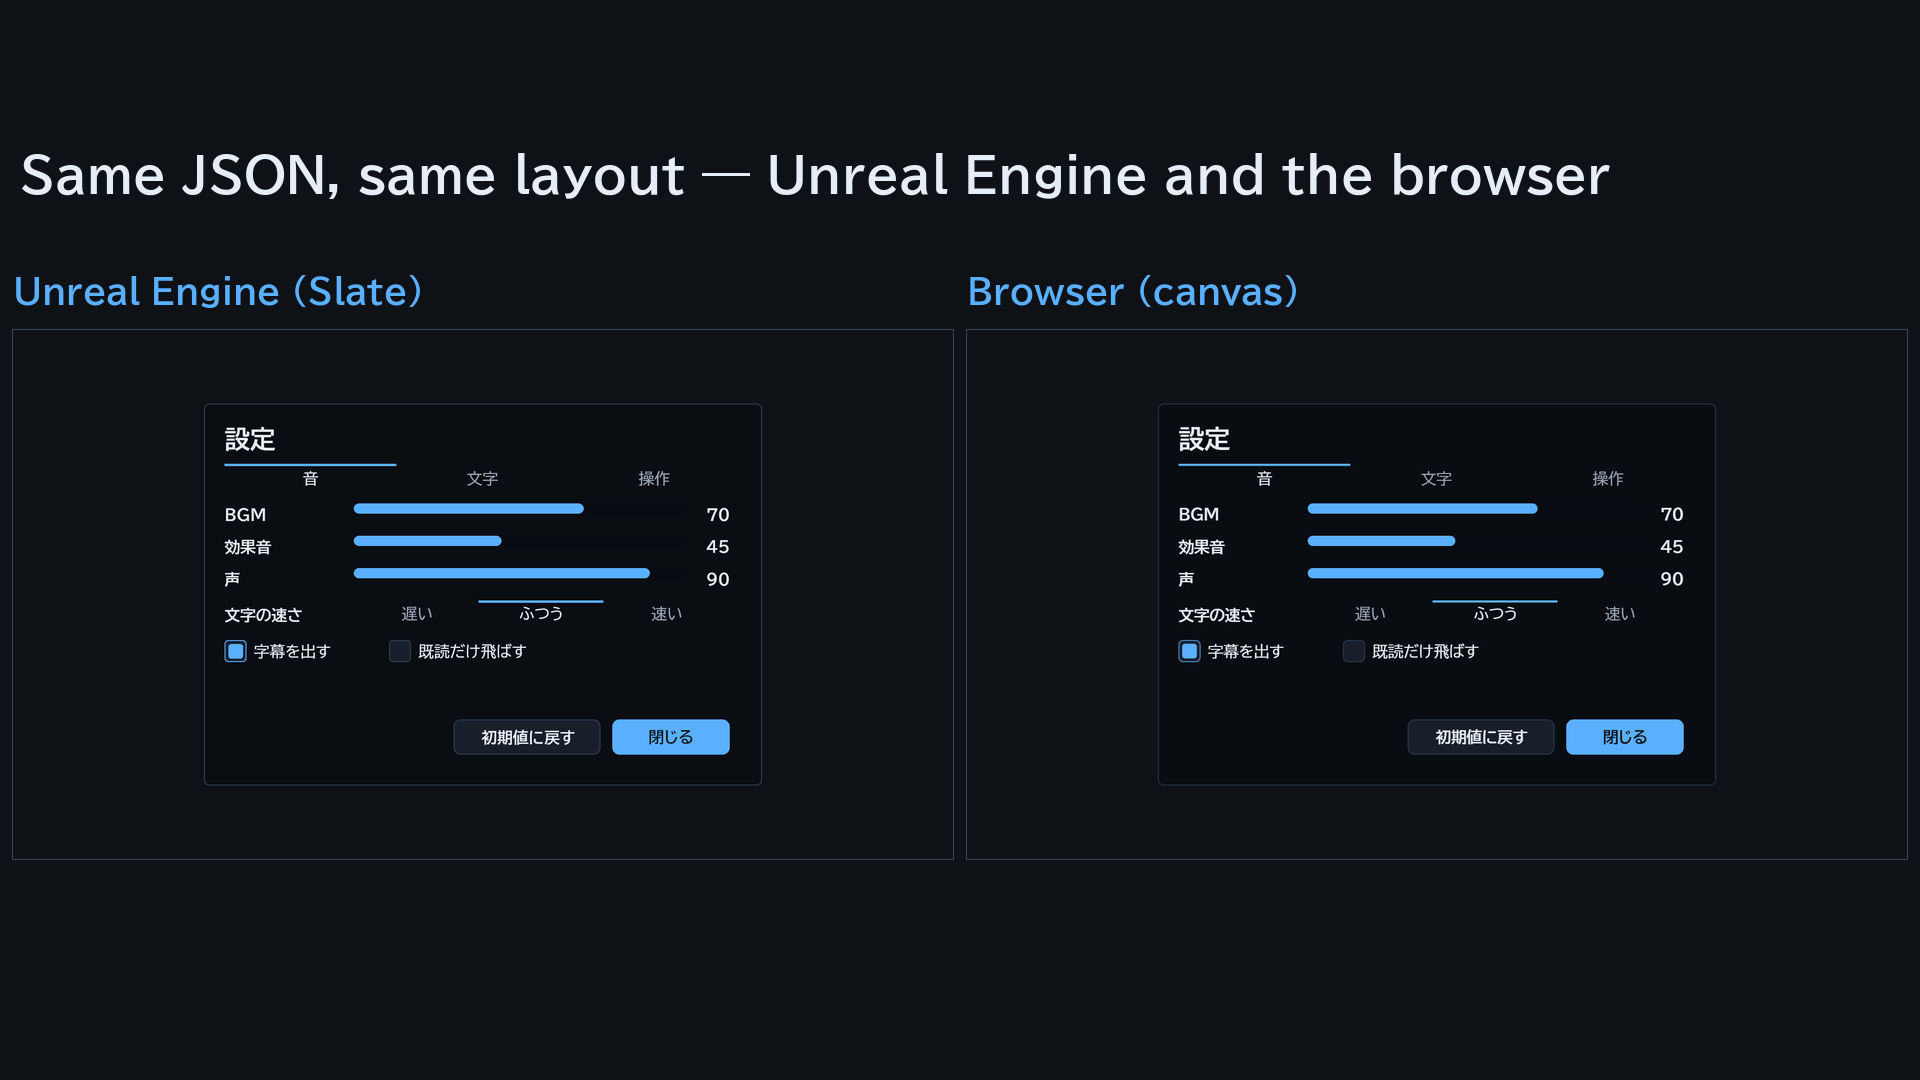
Task: Choose 速い text speed in Unreal Engine panel
Action: [666, 614]
